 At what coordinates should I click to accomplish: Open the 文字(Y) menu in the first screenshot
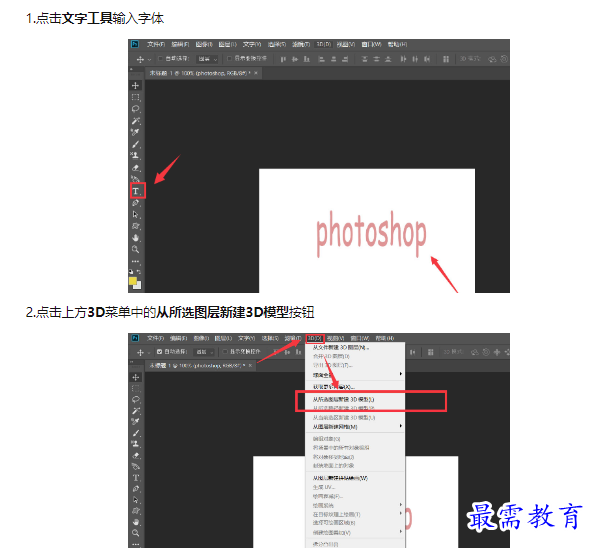(252, 44)
